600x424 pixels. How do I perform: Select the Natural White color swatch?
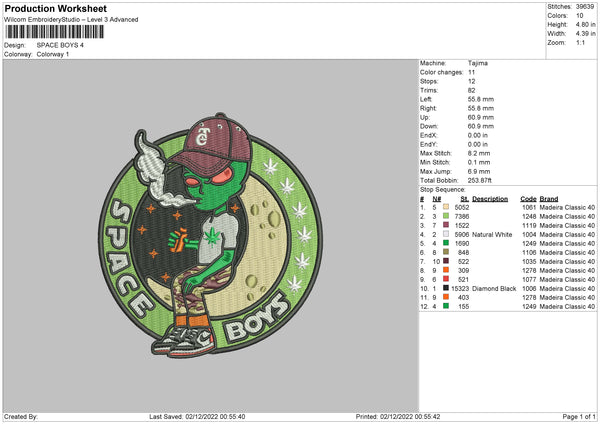point(446,234)
